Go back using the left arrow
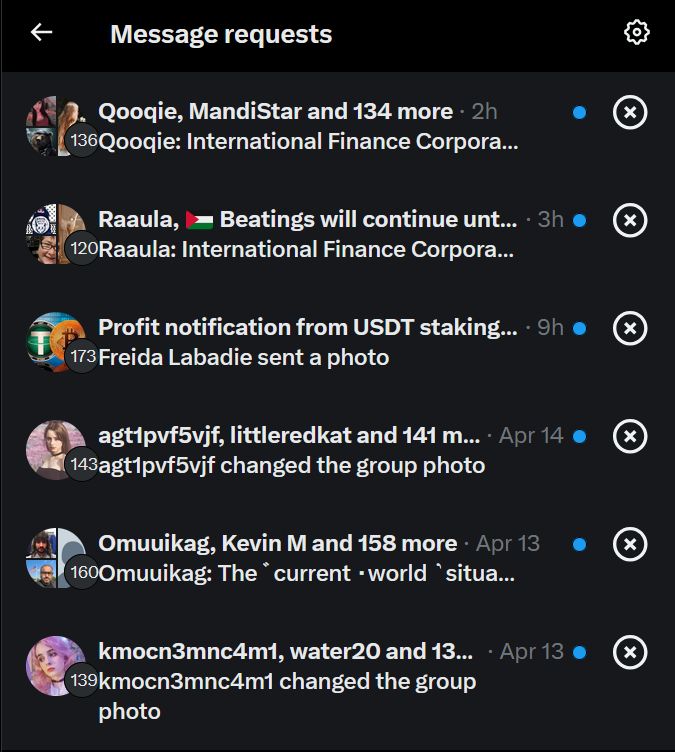 pos(41,33)
